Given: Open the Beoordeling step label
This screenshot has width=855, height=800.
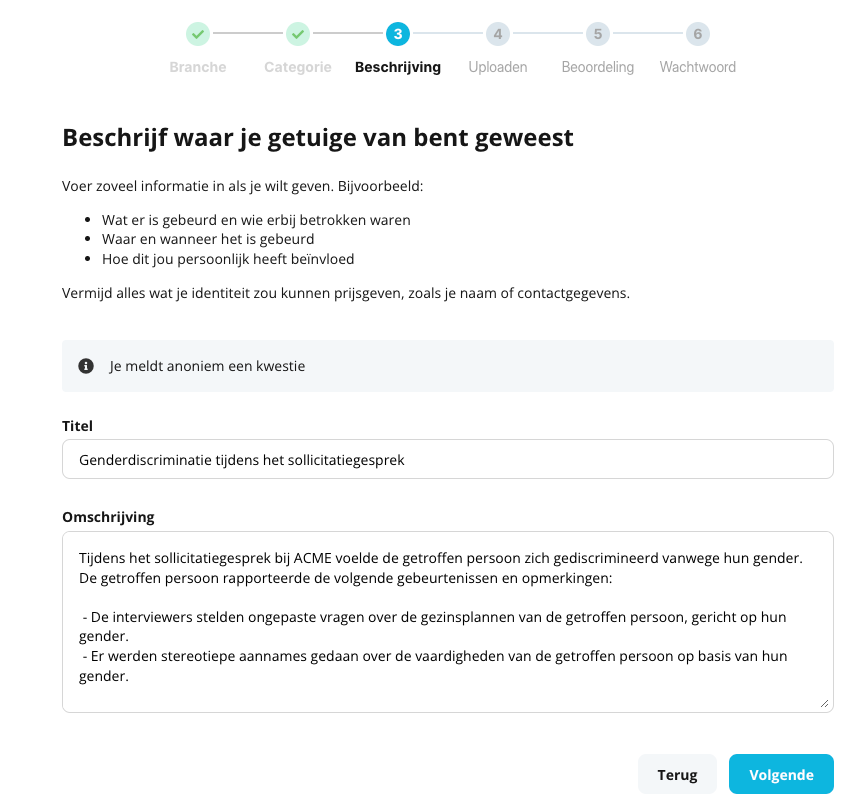Looking at the screenshot, I should (x=598, y=67).
